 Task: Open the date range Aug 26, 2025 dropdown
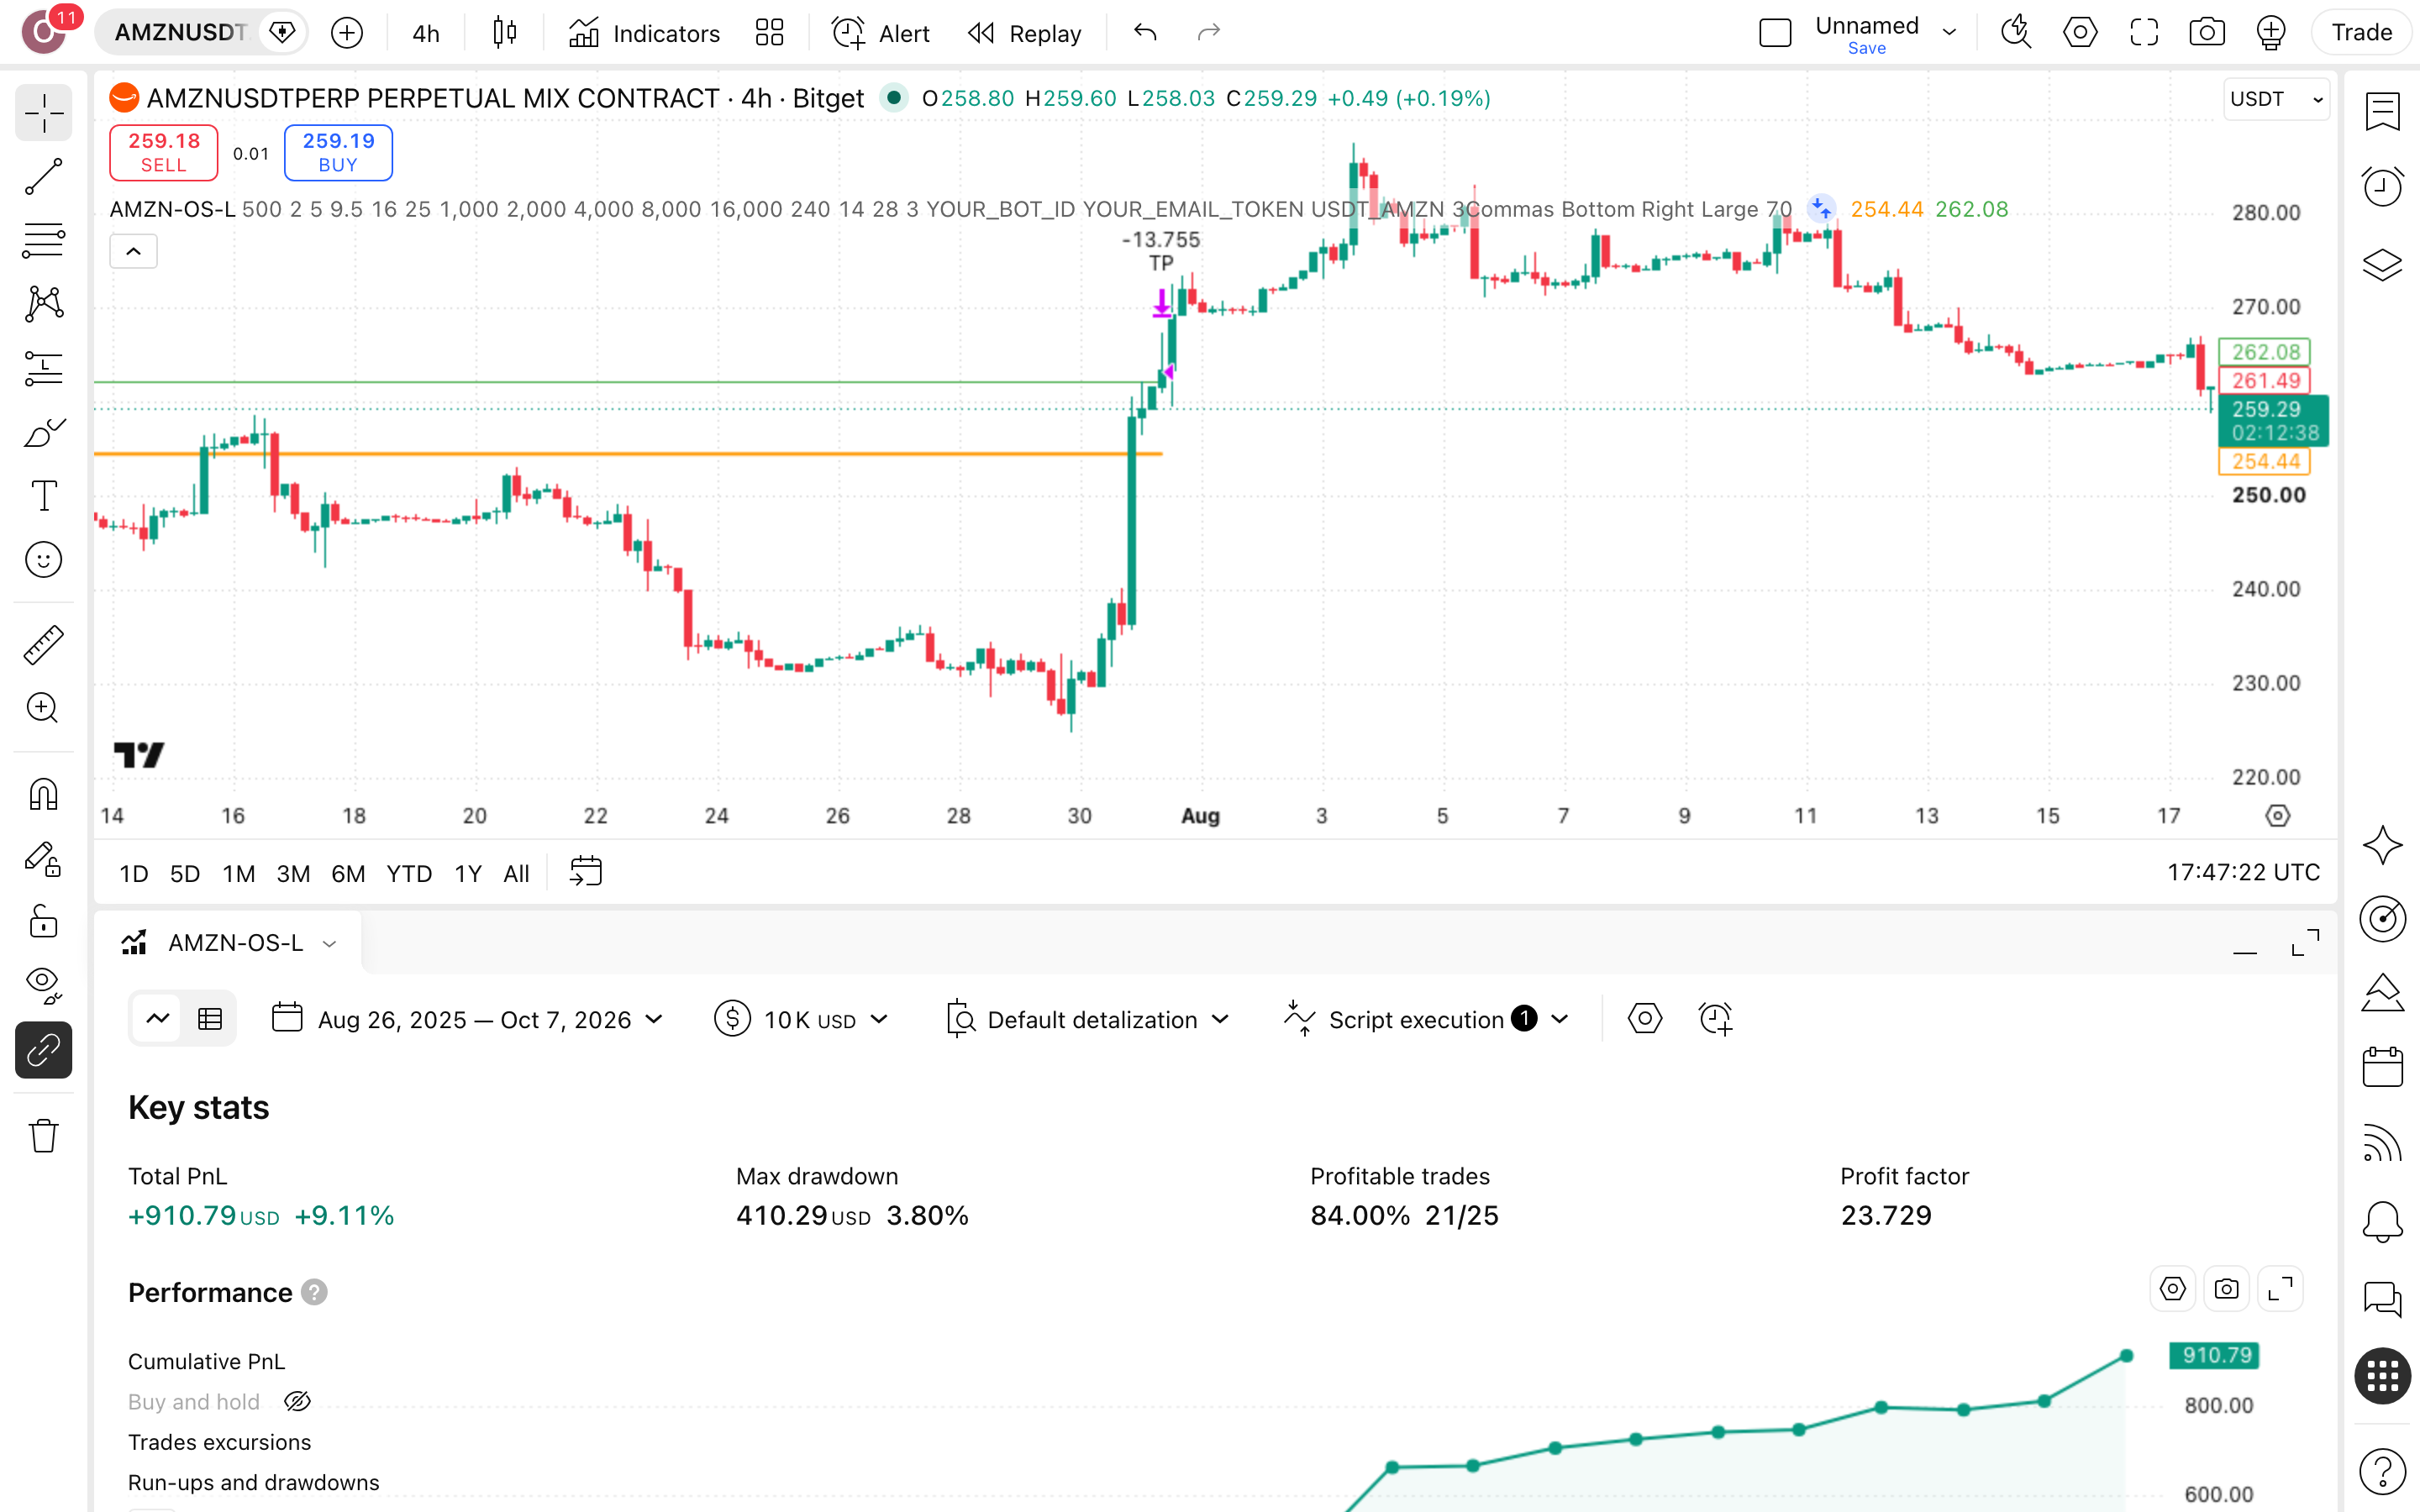(x=468, y=1019)
